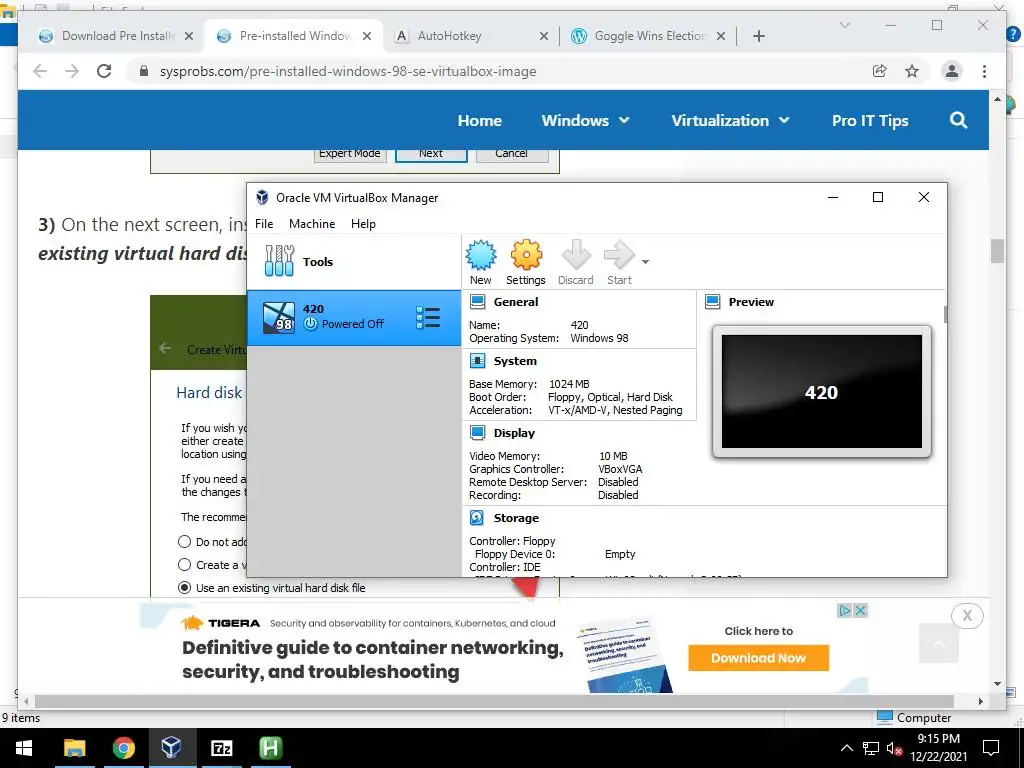The width and height of the screenshot is (1024, 768).
Task: Click the network tray icon
Action: 871,748
